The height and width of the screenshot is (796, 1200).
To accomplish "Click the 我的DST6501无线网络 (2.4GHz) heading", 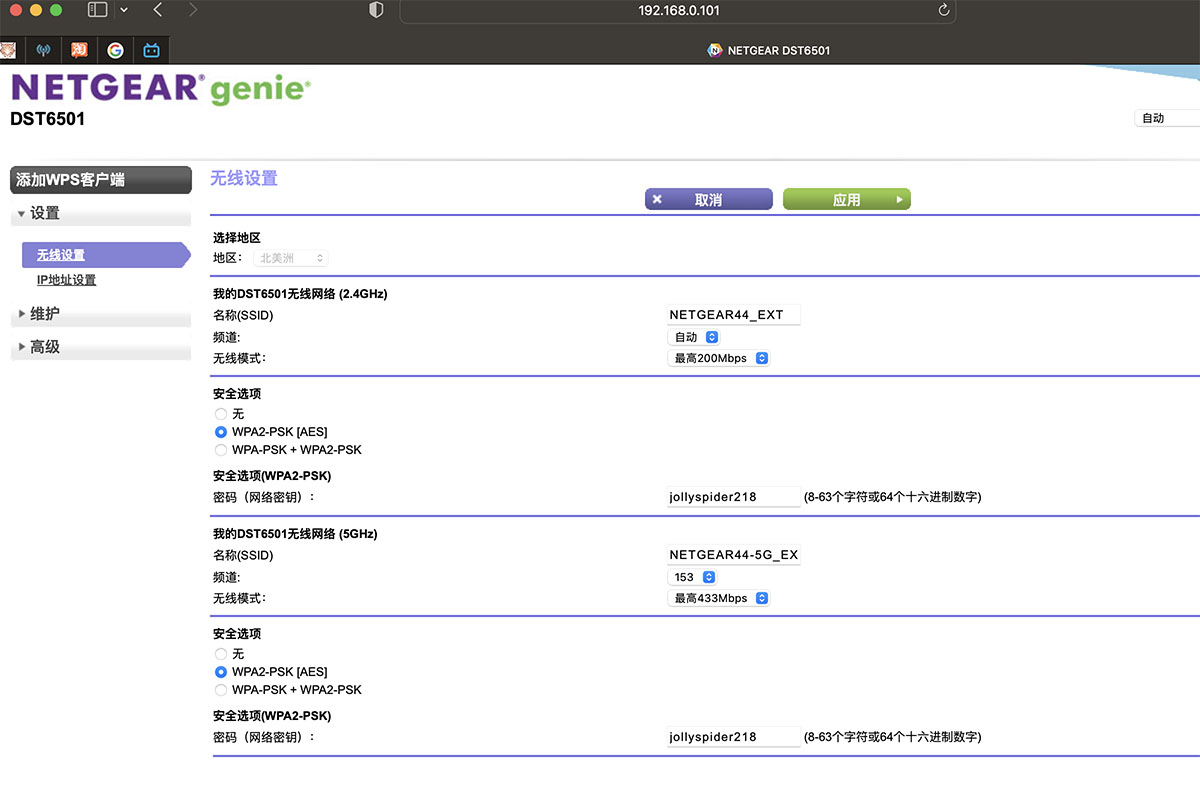I will click(x=300, y=294).
